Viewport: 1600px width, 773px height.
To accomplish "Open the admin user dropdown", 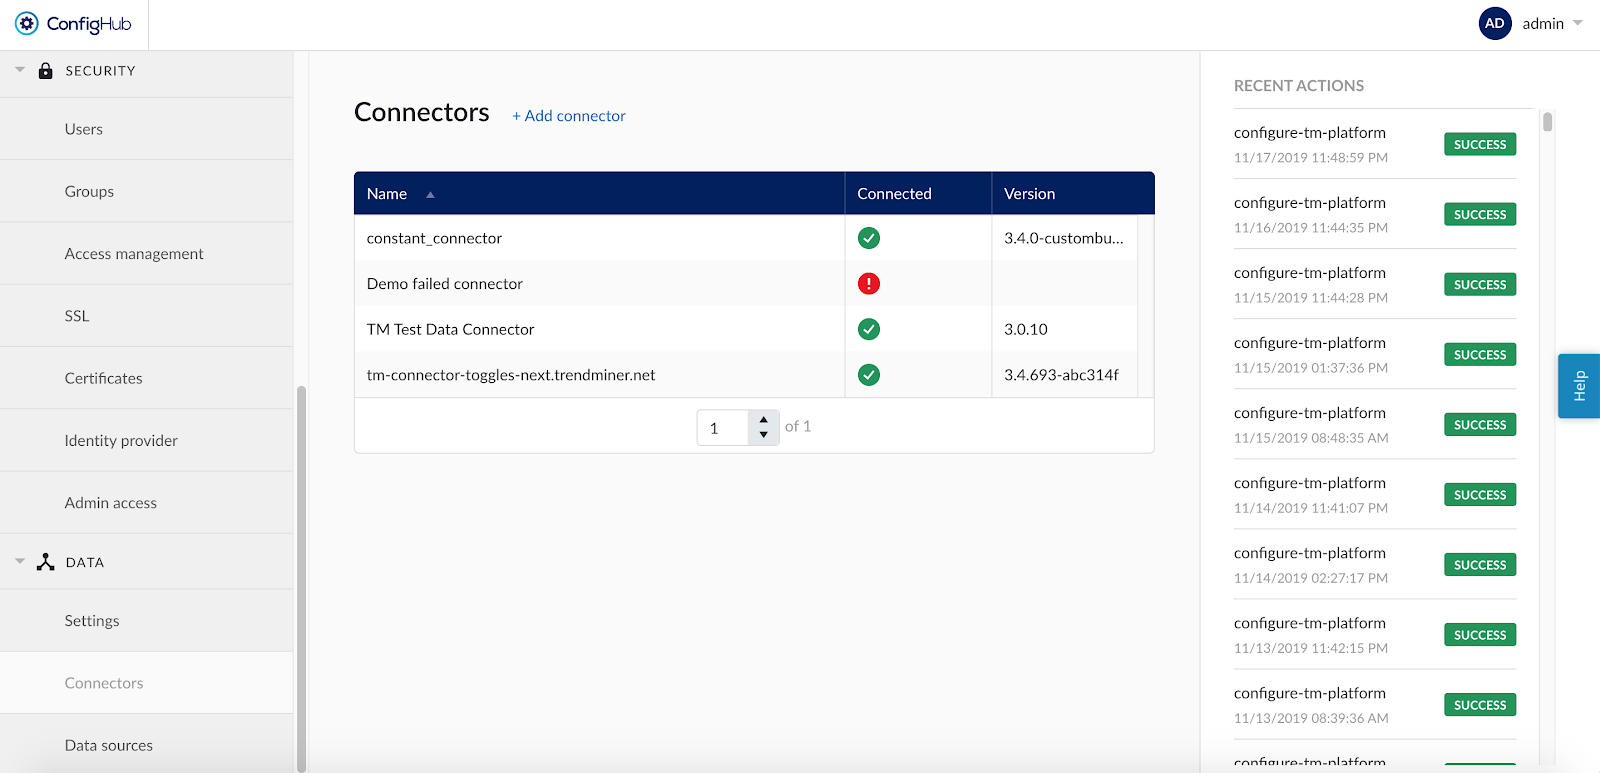I will coord(1577,24).
